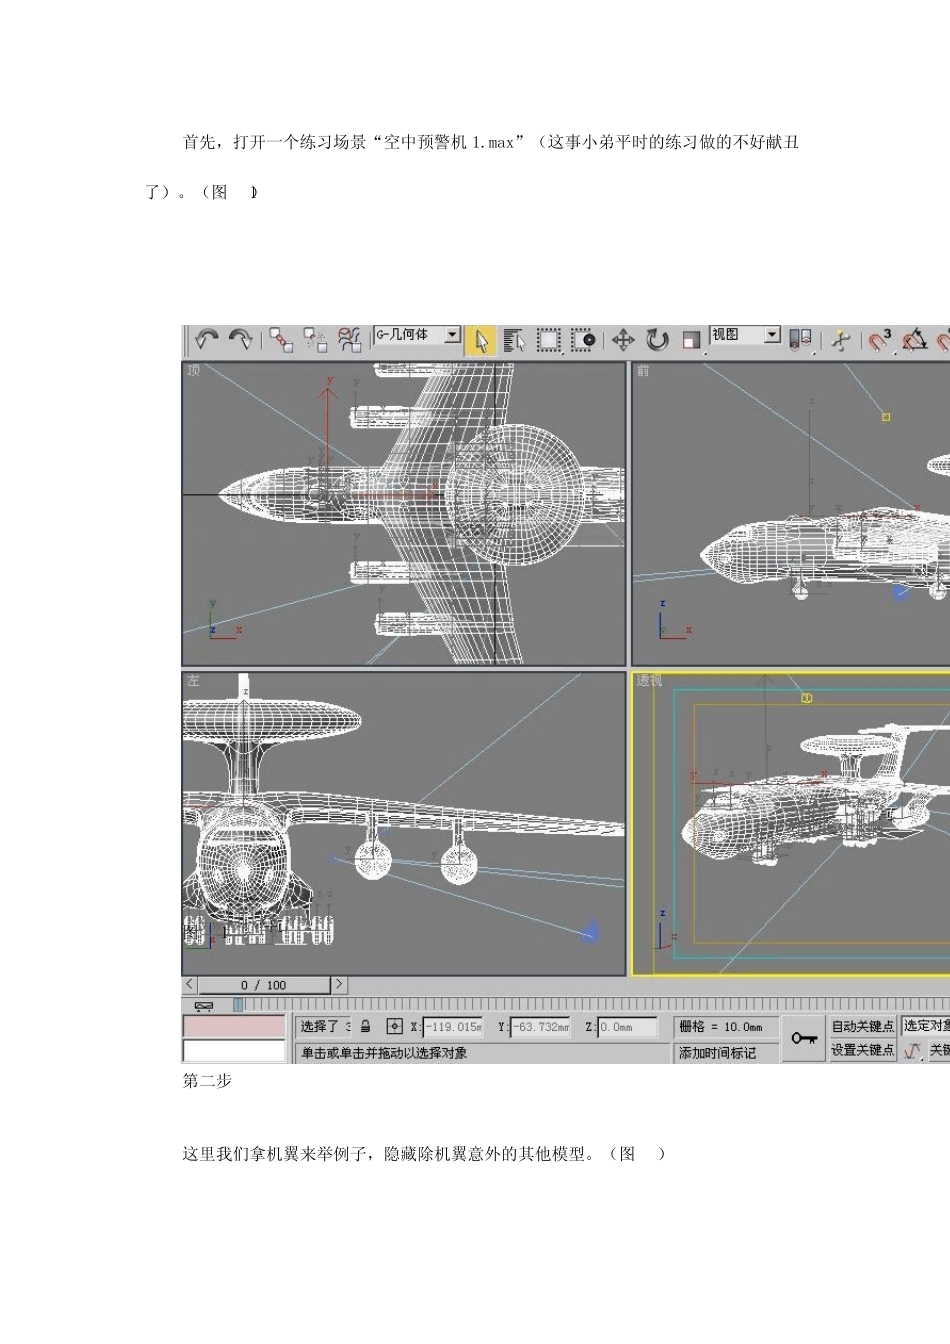Toggle the Angle Snap icon

914,340
